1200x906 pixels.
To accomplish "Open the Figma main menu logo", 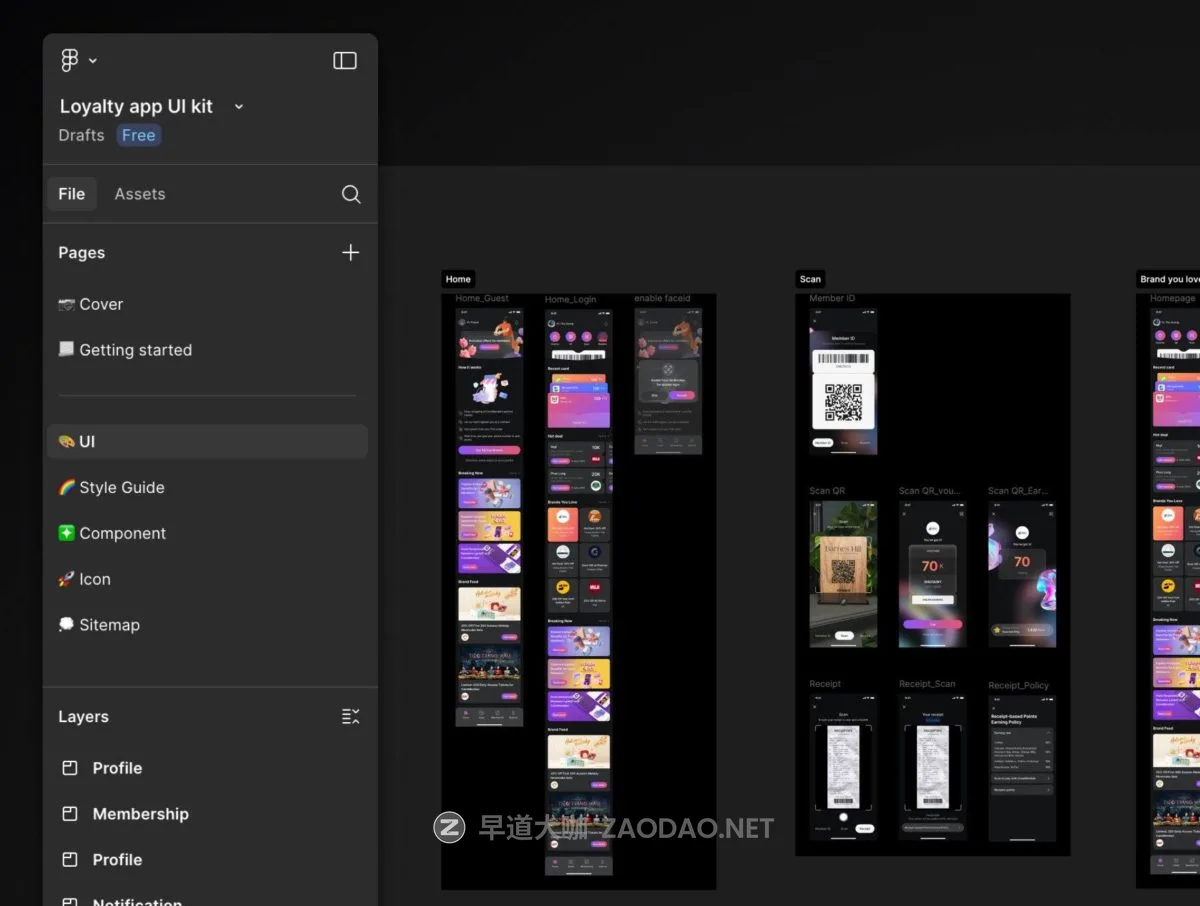I will pos(69,61).
